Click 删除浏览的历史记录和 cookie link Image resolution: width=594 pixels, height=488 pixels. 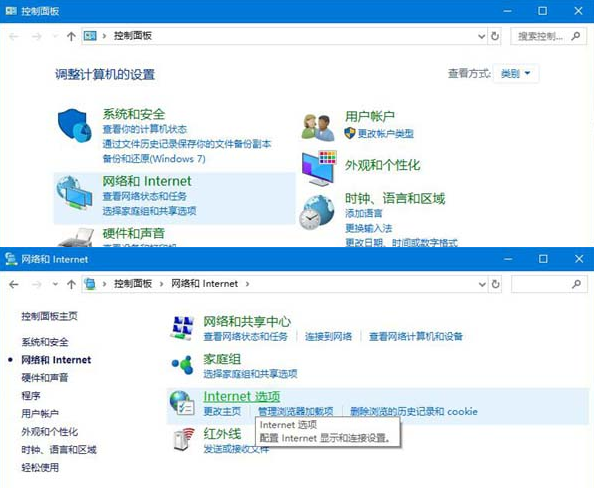(414, 411)
